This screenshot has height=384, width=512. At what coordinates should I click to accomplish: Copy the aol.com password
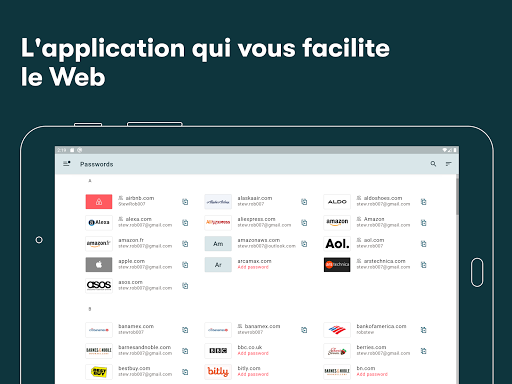coord(423,244)
